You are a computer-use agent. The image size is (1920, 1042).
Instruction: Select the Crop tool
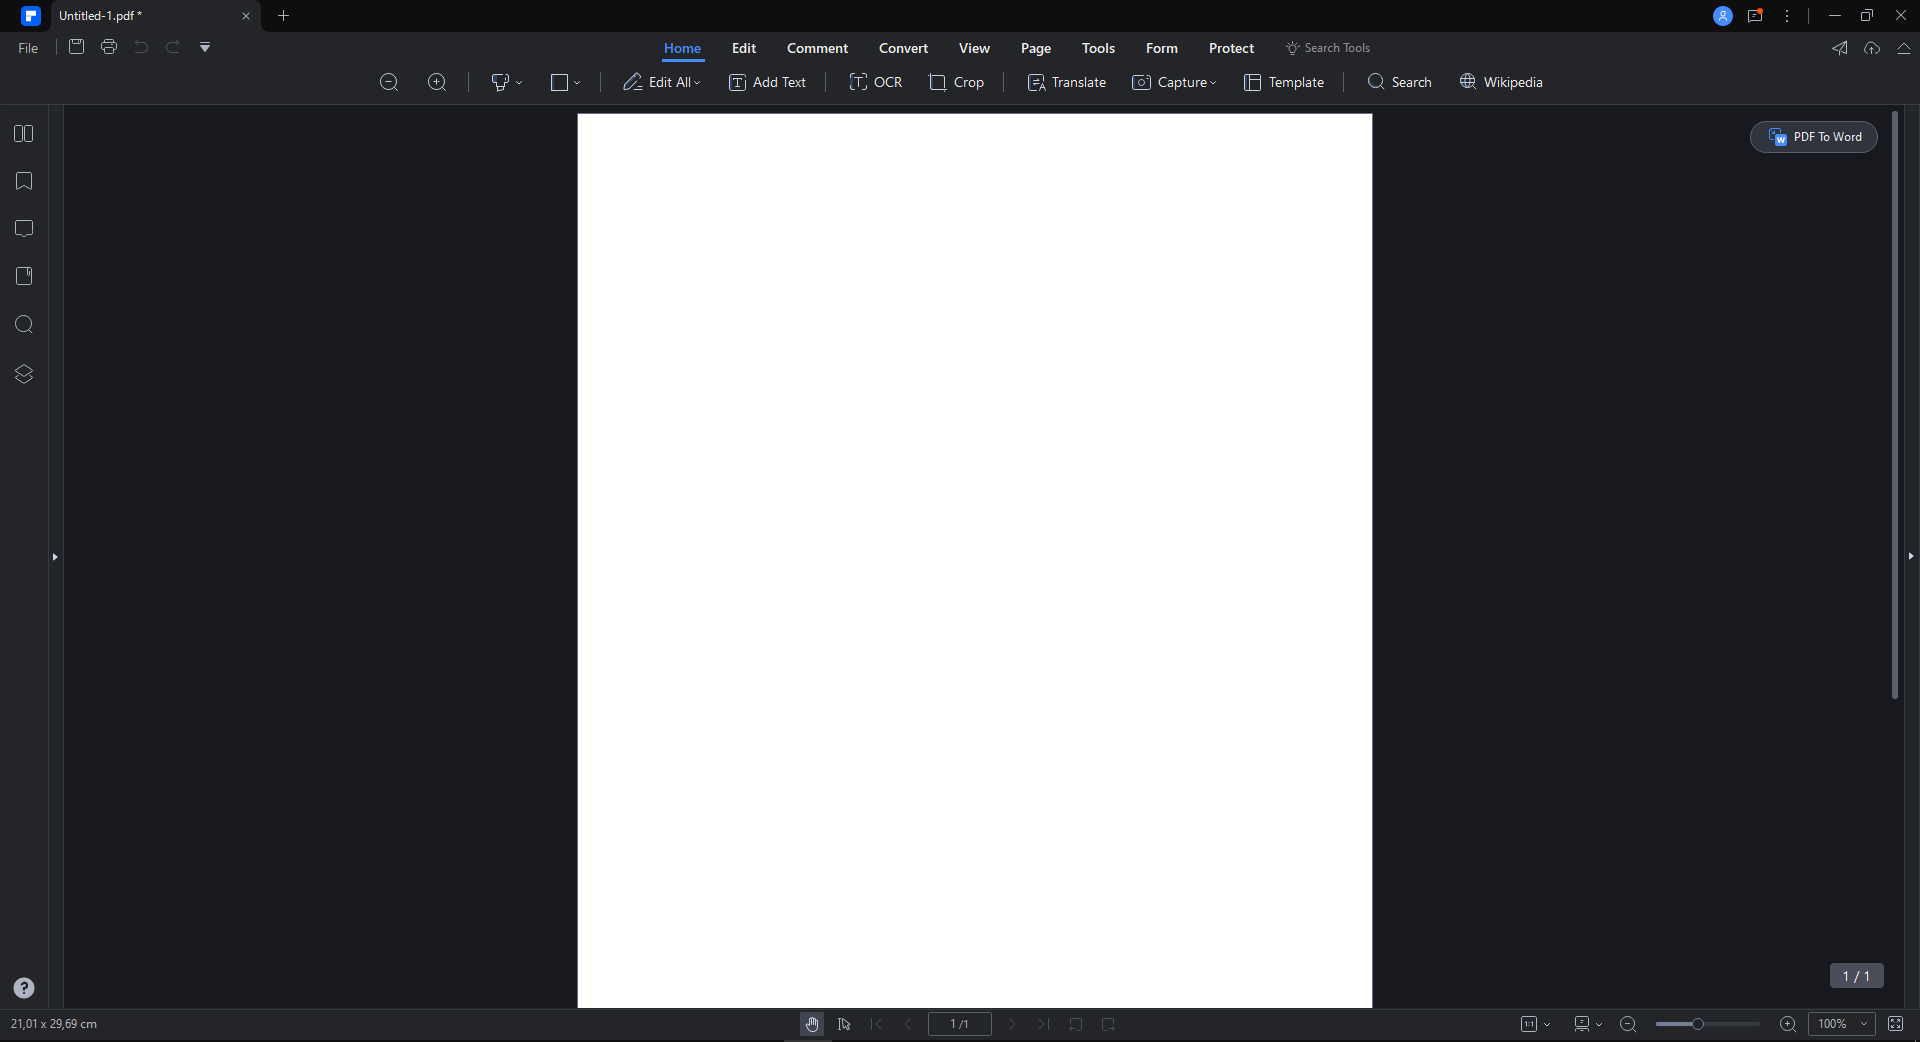pyautogui.click(x=956, y=82)
